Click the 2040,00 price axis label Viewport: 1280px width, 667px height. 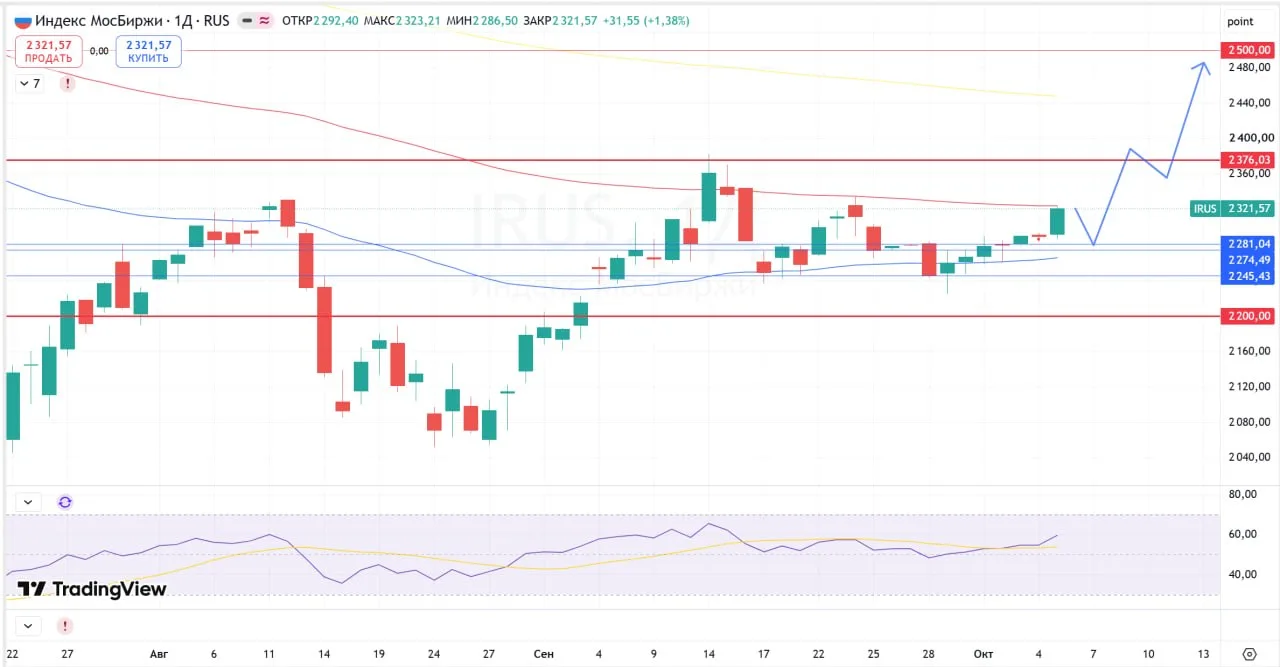1250,457
